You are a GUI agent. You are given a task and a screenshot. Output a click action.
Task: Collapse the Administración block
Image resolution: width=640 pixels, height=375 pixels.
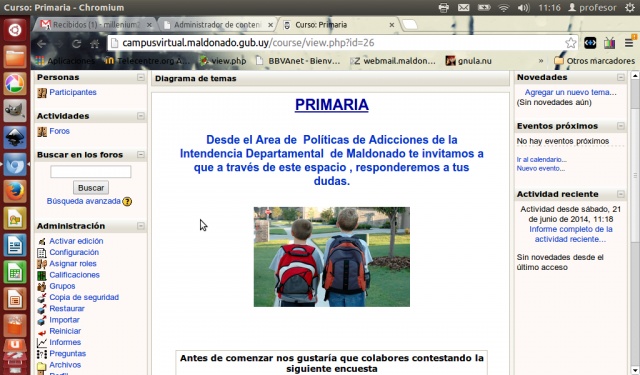(x=141, y=226)
